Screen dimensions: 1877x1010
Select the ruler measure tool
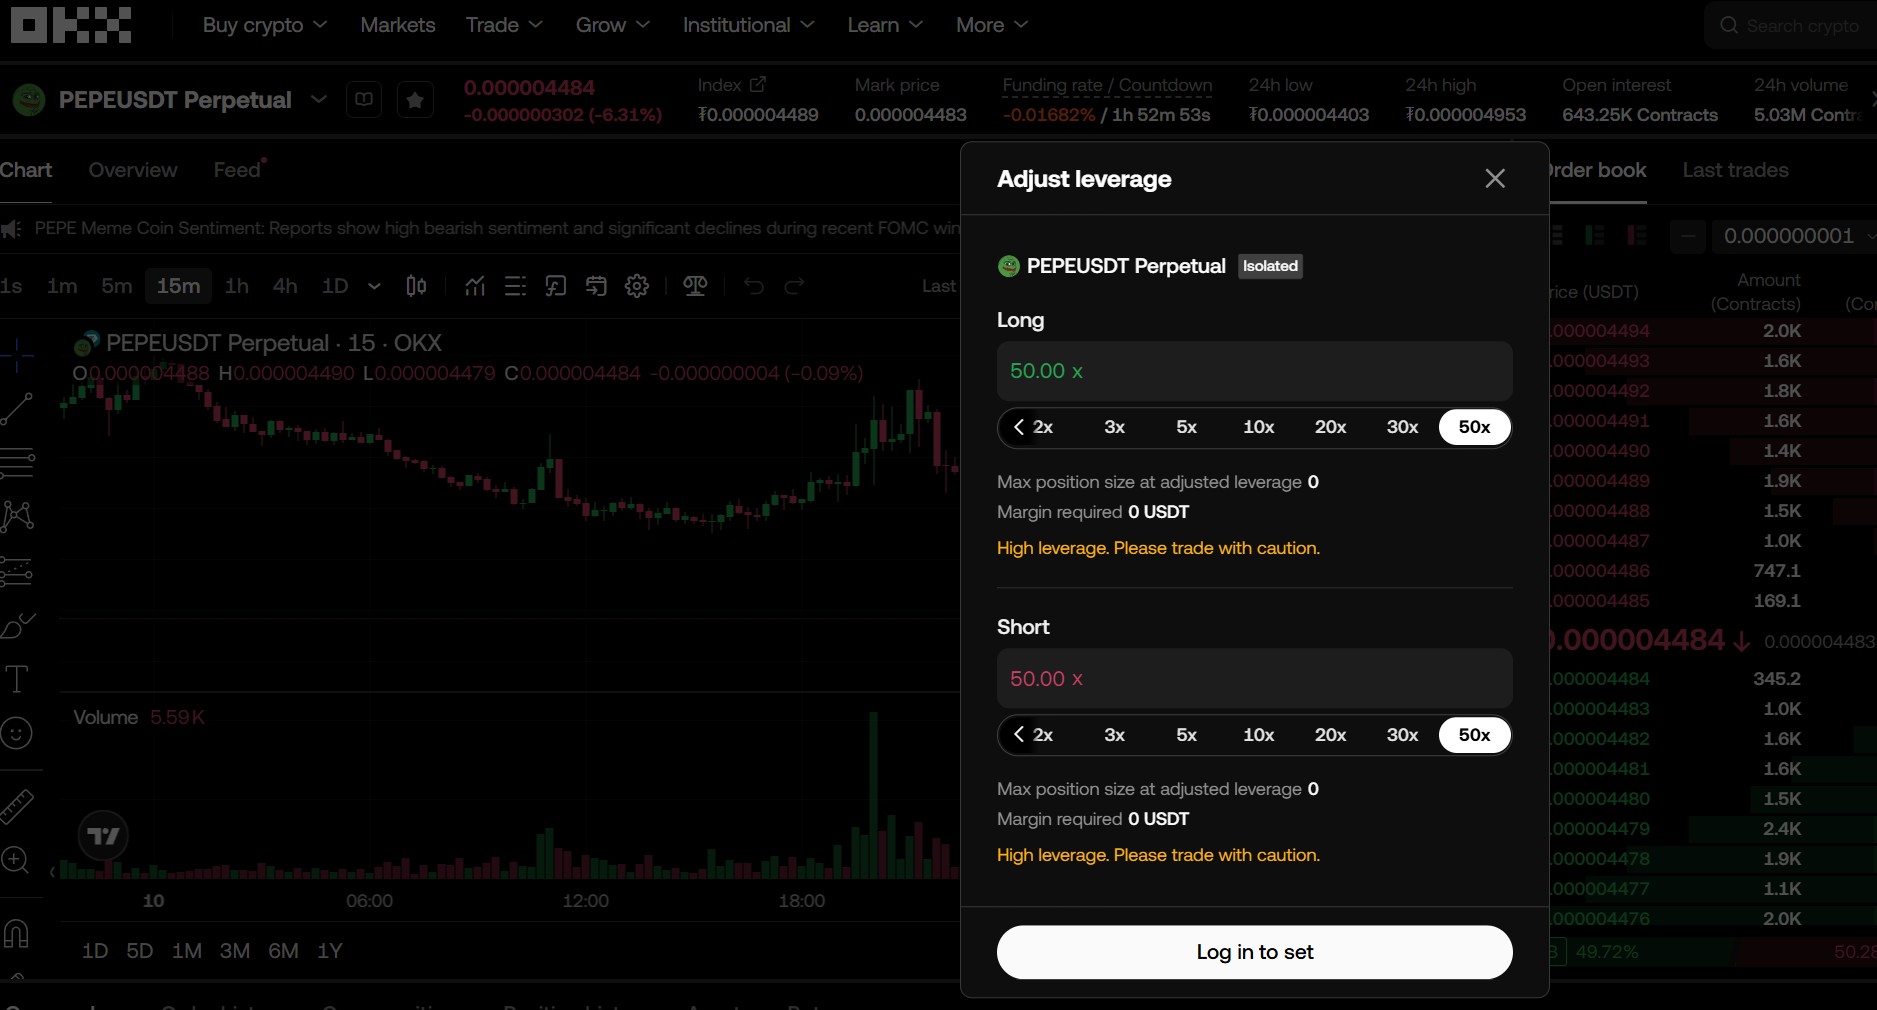point(17,806)
